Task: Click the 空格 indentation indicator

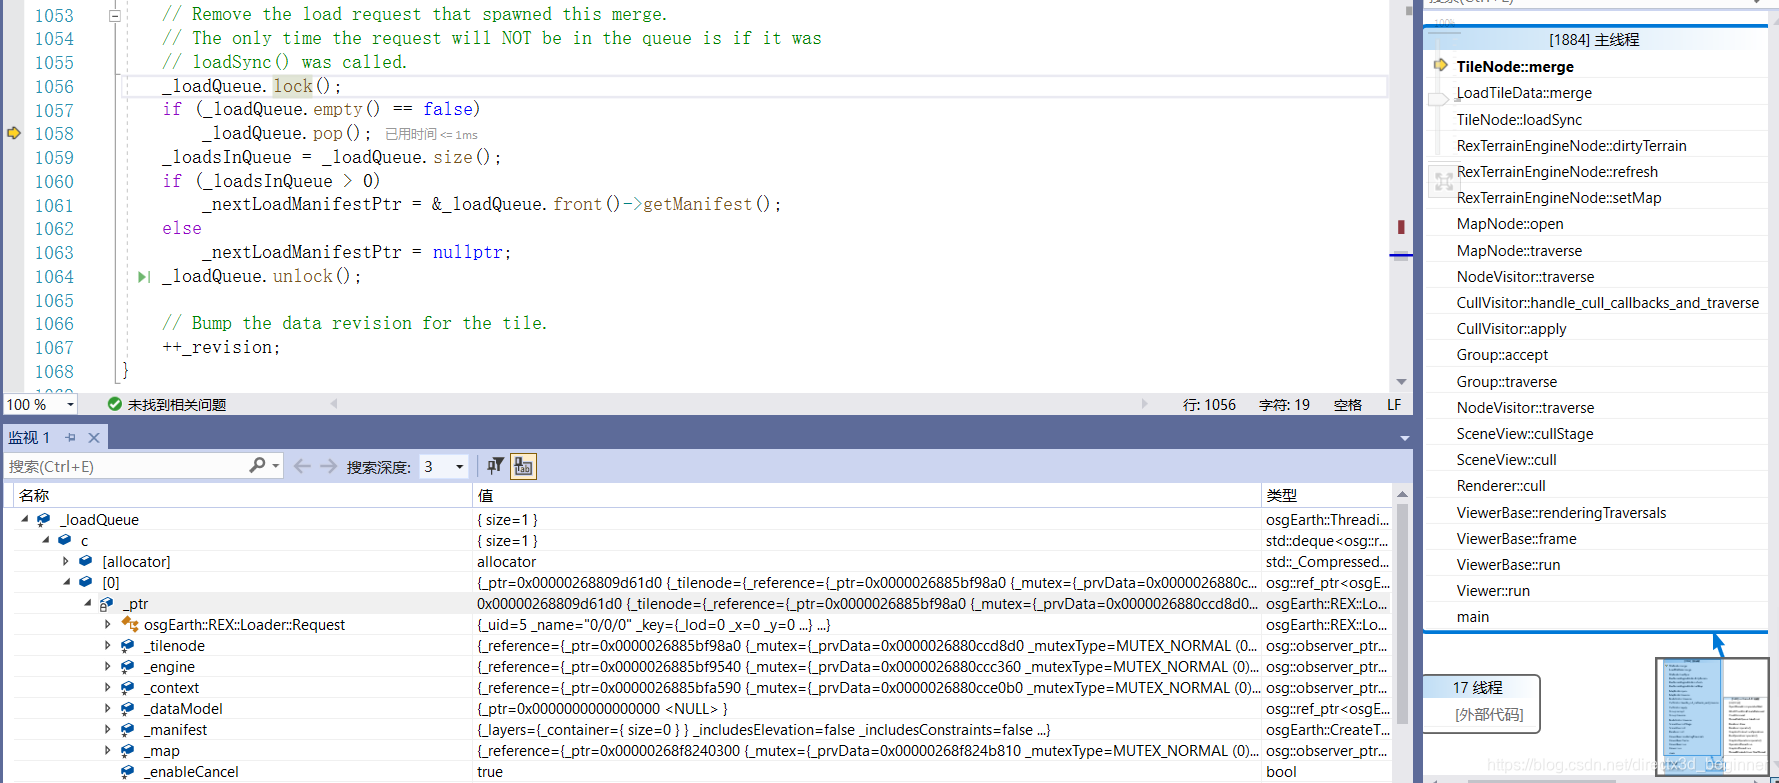Action: point(1348,405)
